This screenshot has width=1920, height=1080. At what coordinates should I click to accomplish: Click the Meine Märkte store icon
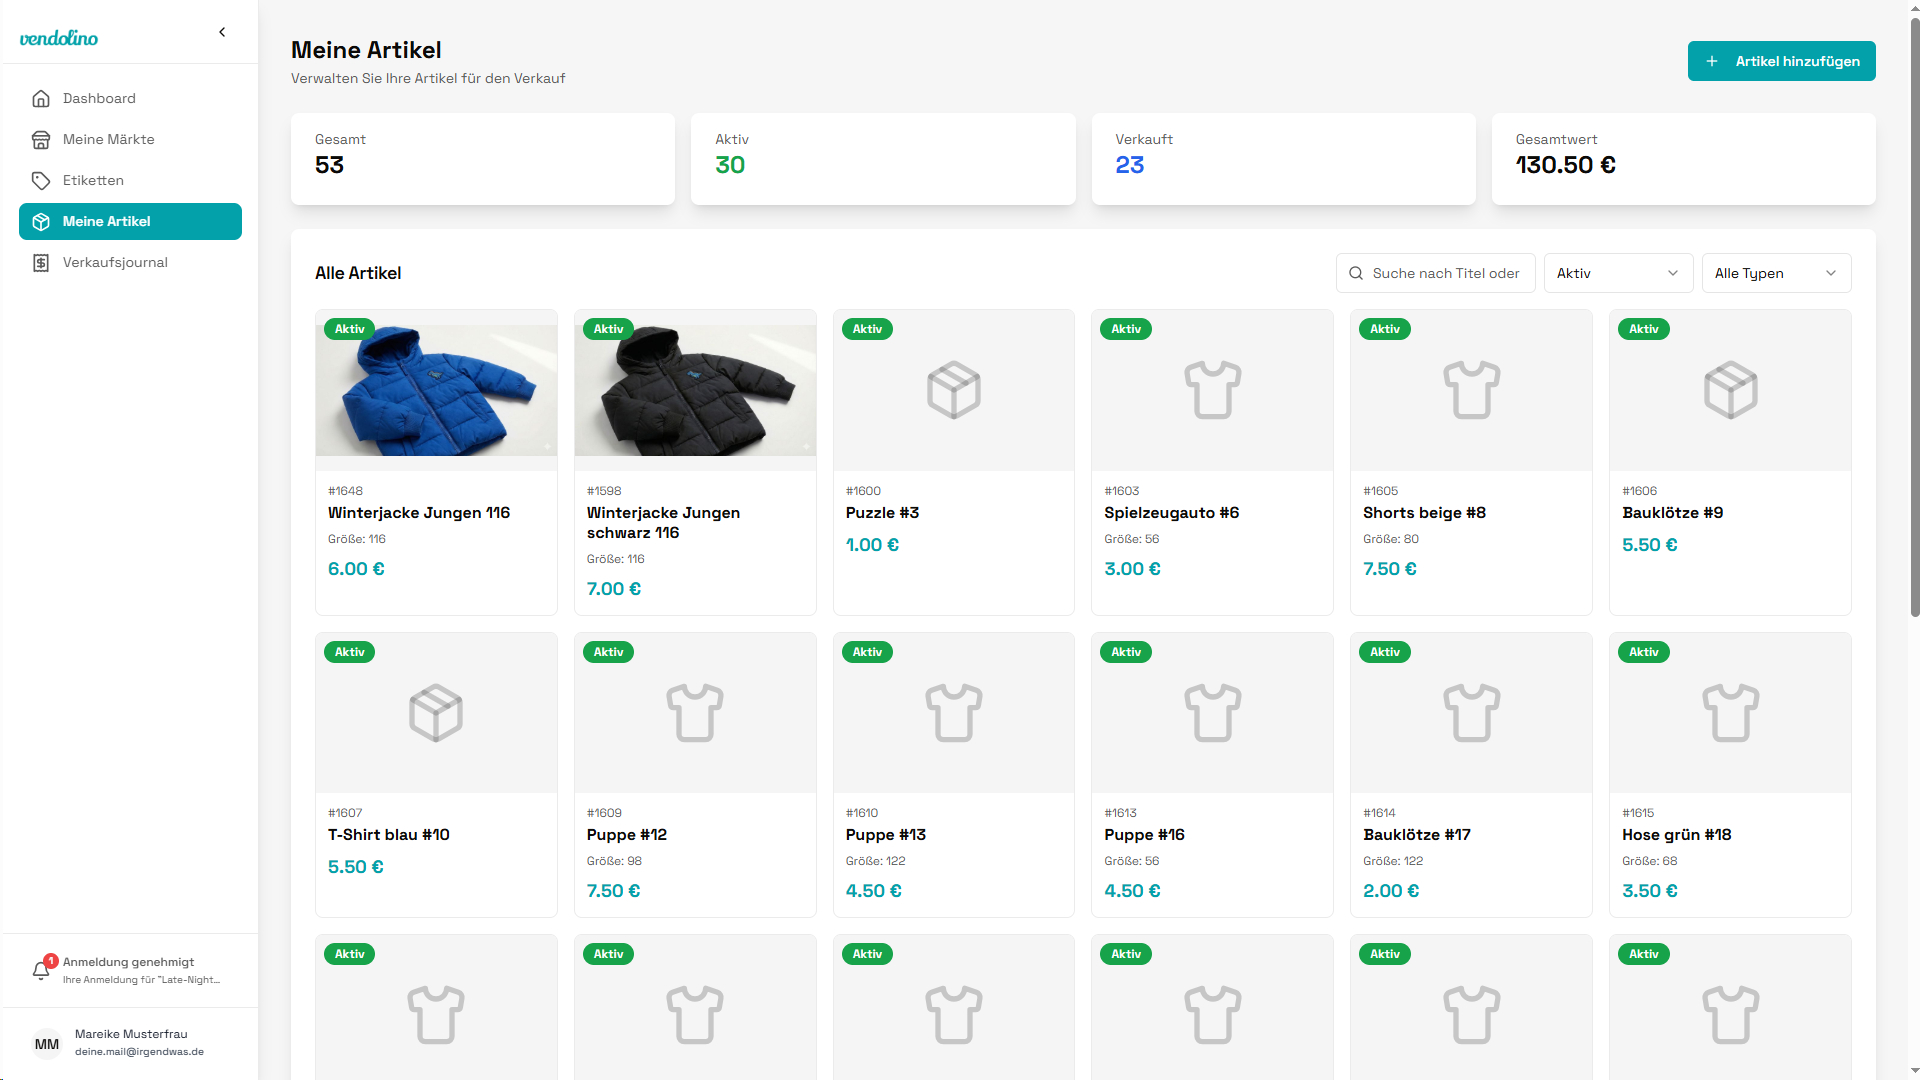tap(41, 139)
